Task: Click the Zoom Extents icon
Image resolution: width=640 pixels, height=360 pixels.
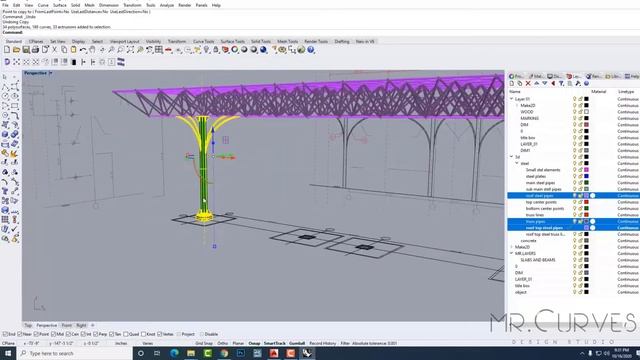Action: [130, 50]
